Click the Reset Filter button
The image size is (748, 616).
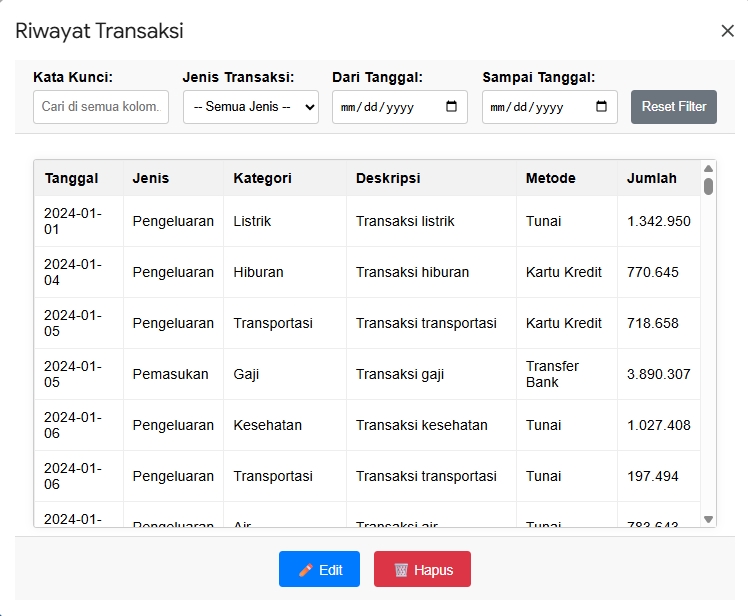coord(674,106)
